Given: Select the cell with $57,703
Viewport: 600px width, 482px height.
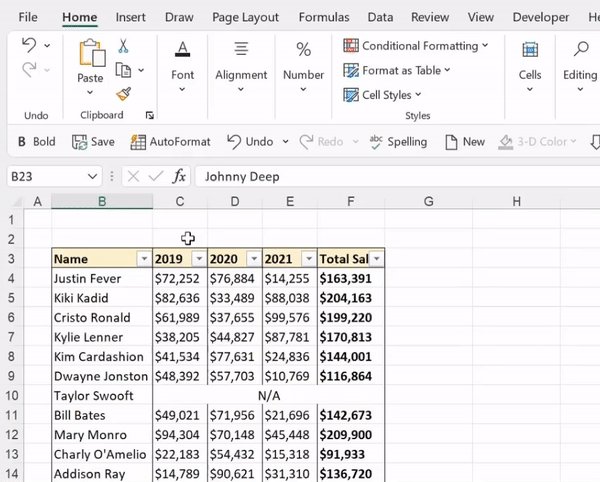Looking at the screenshot, I should pos(235,376).
